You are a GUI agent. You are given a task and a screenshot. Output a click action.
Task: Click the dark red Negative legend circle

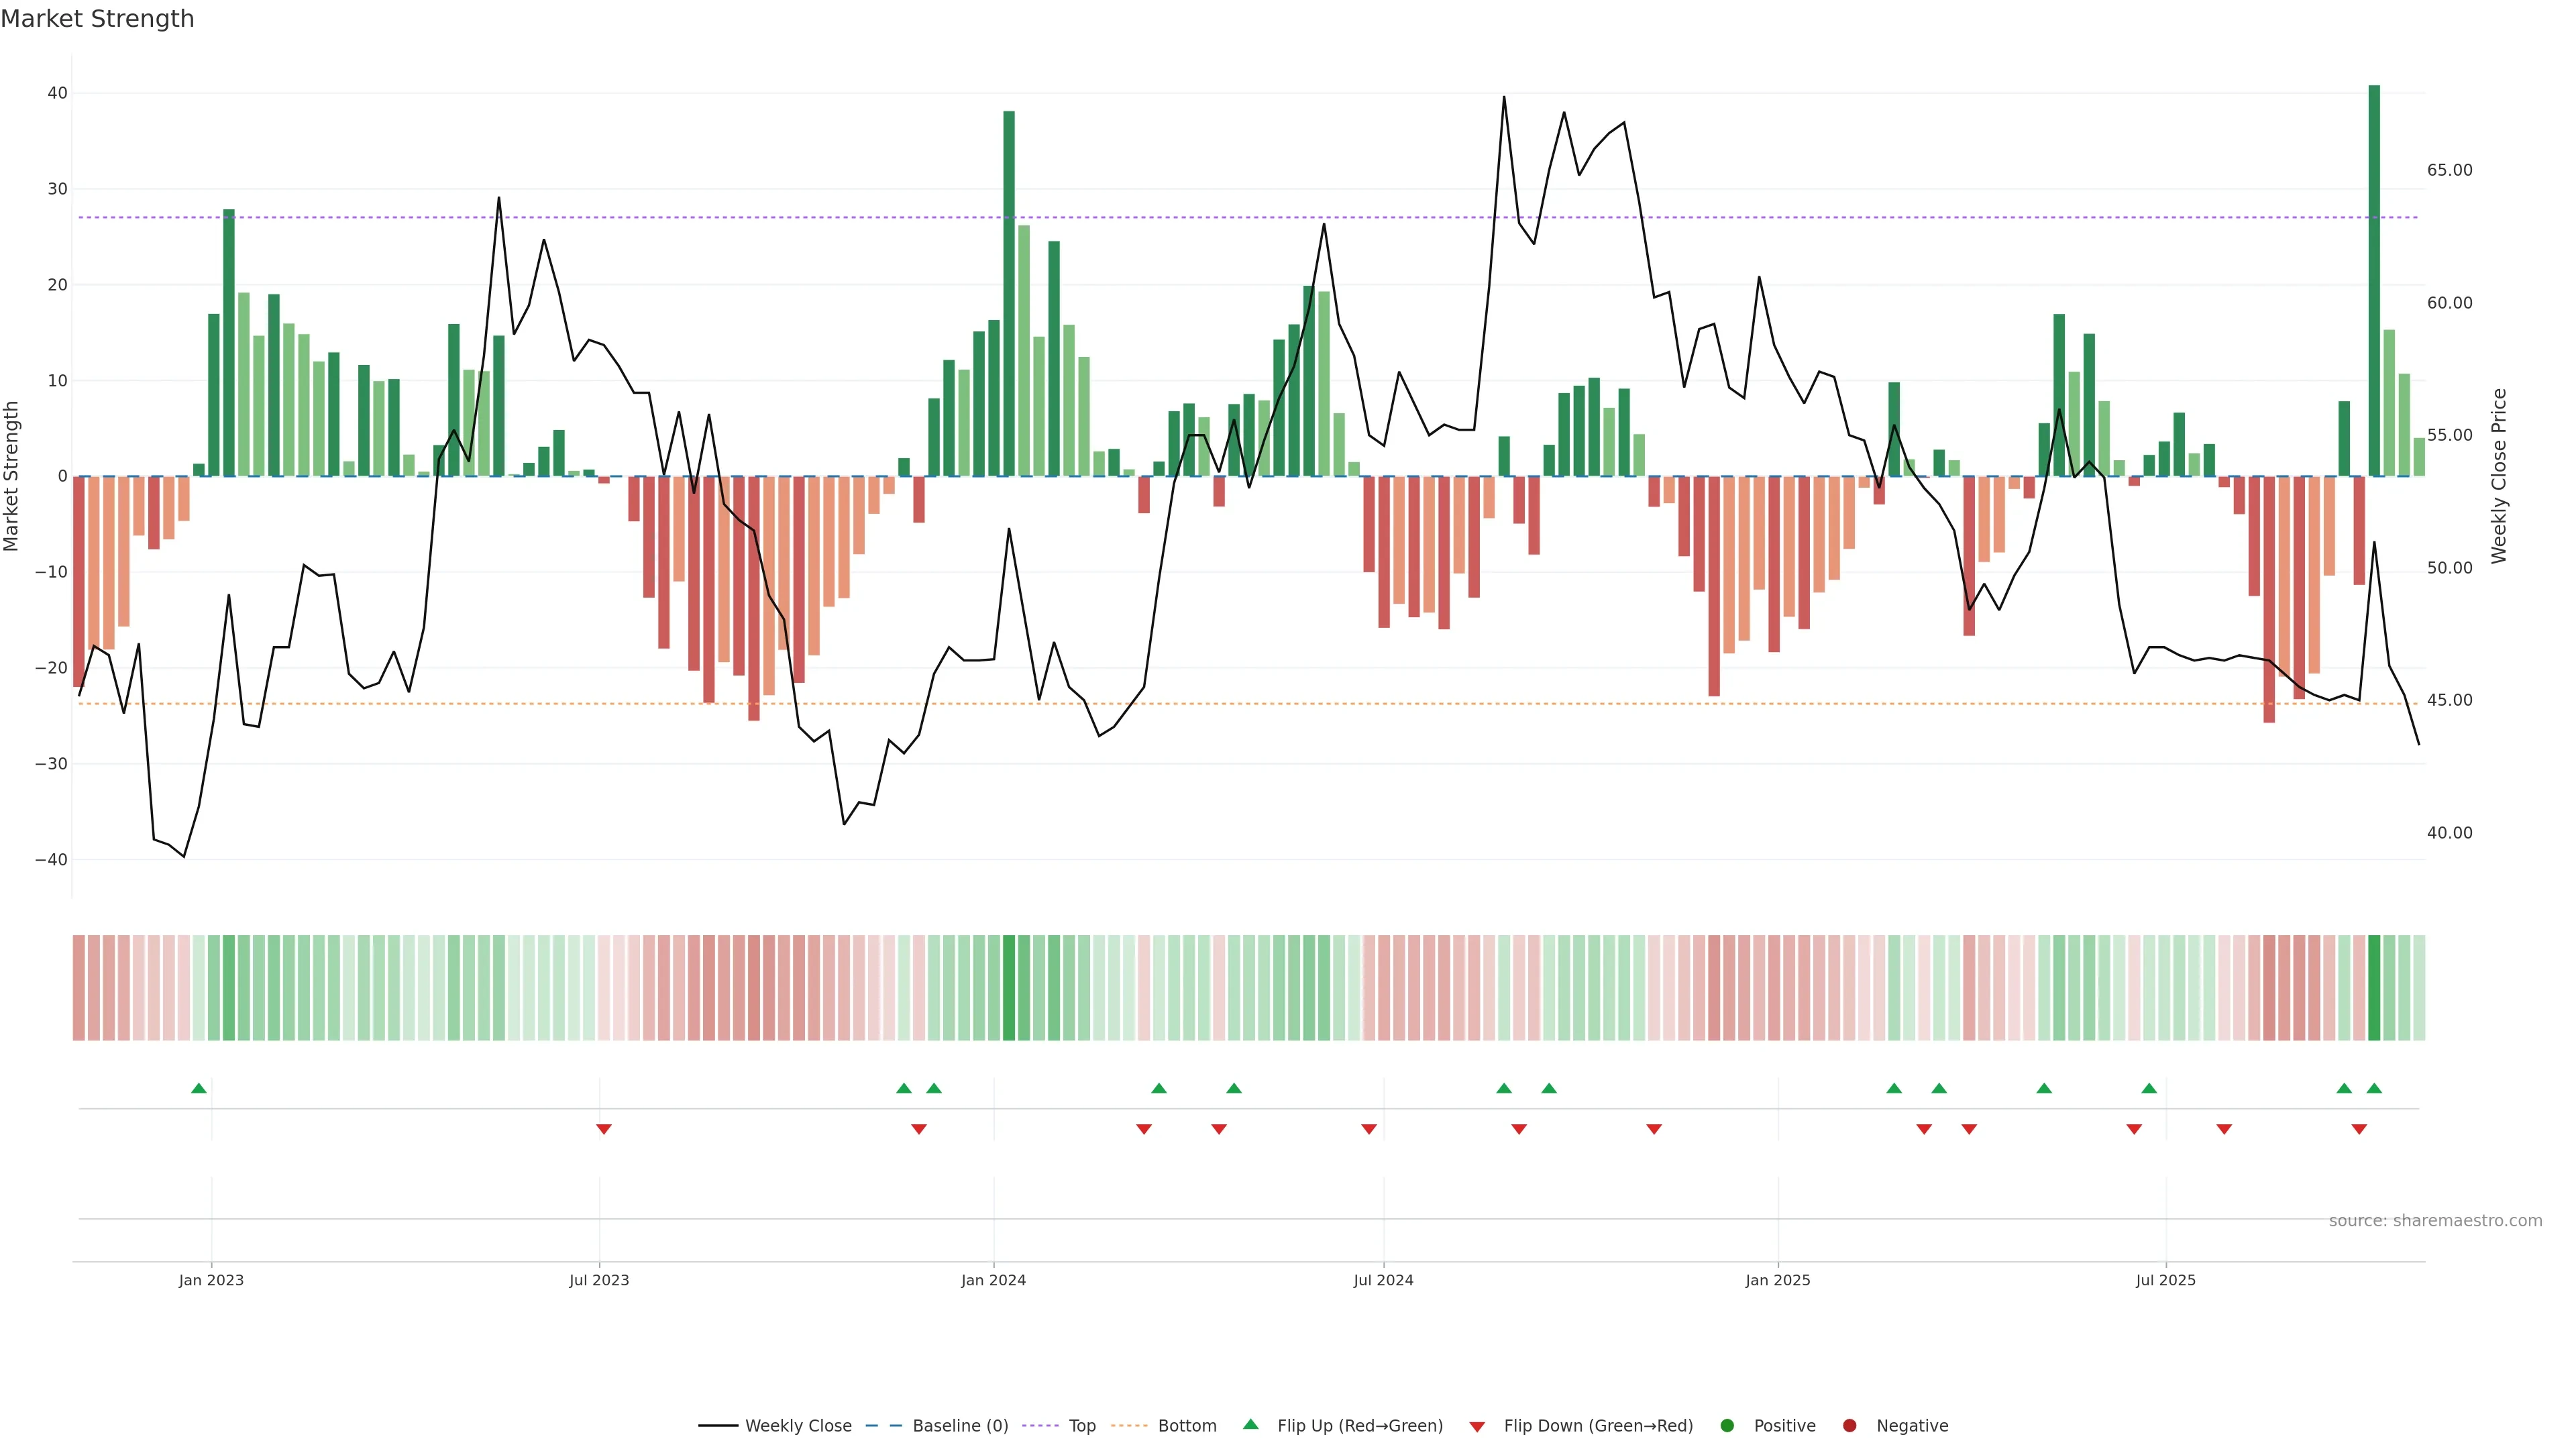1849,1425
